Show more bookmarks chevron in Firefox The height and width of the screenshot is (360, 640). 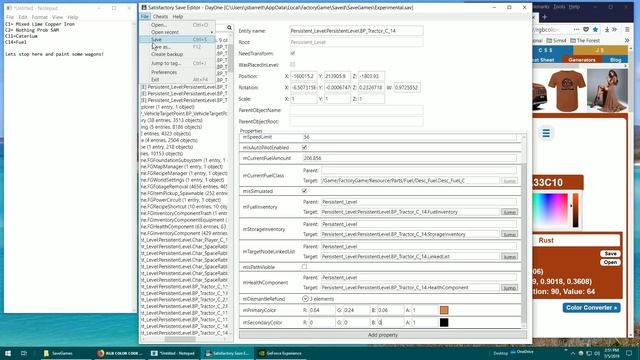click(627, 40)
